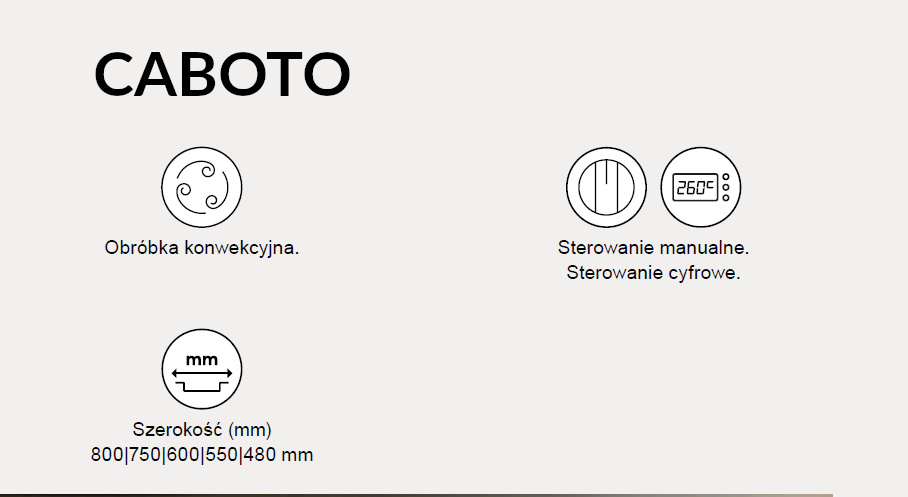Click the width in mm icon
Screen dimensions: 908x497
point(202,370)
